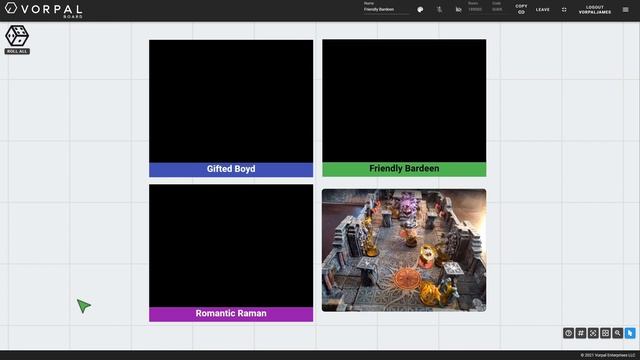
Task: Toggle the microphone mute icon in the header
Action: click(439, 9)
